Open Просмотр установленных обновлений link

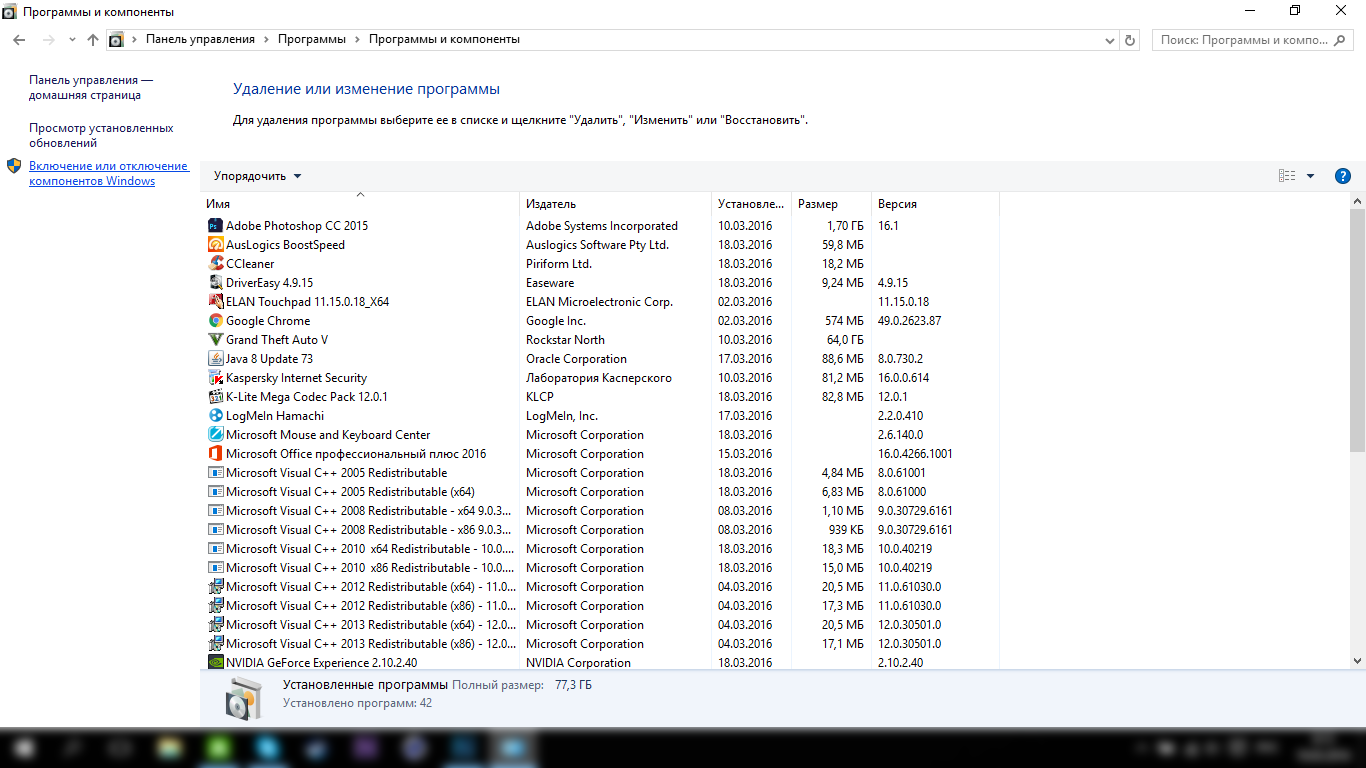(x=101, y=136)
